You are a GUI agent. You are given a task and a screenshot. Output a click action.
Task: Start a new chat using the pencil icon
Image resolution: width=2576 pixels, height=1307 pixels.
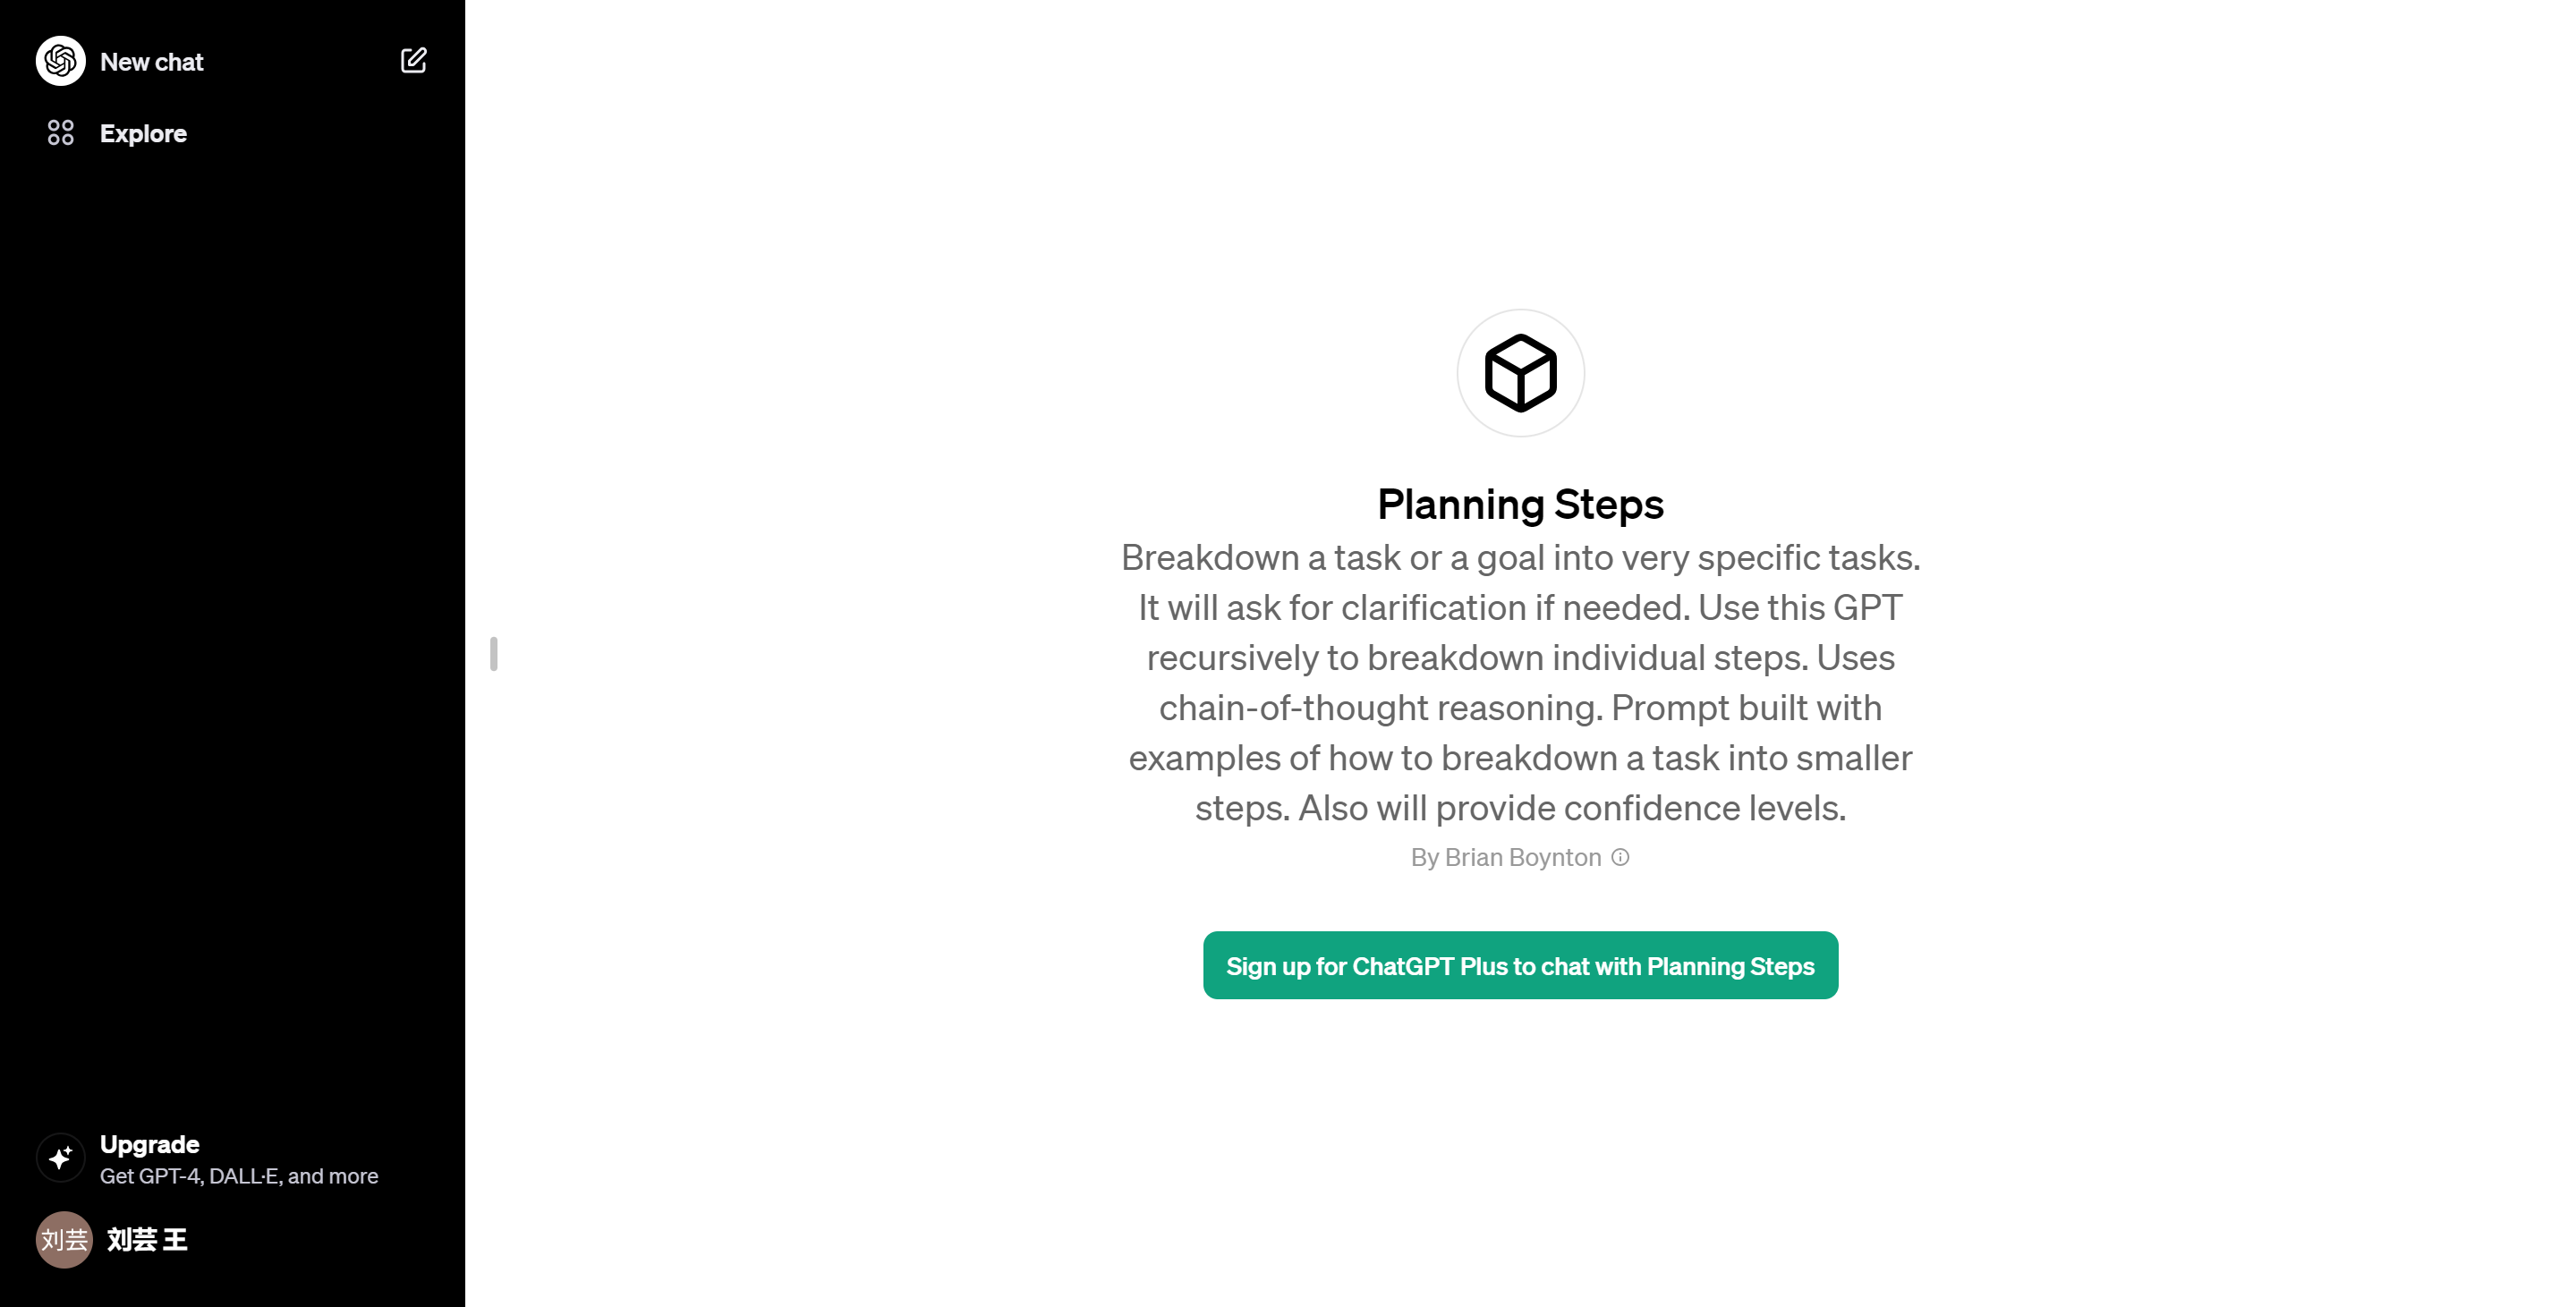[x=413, y=61]
